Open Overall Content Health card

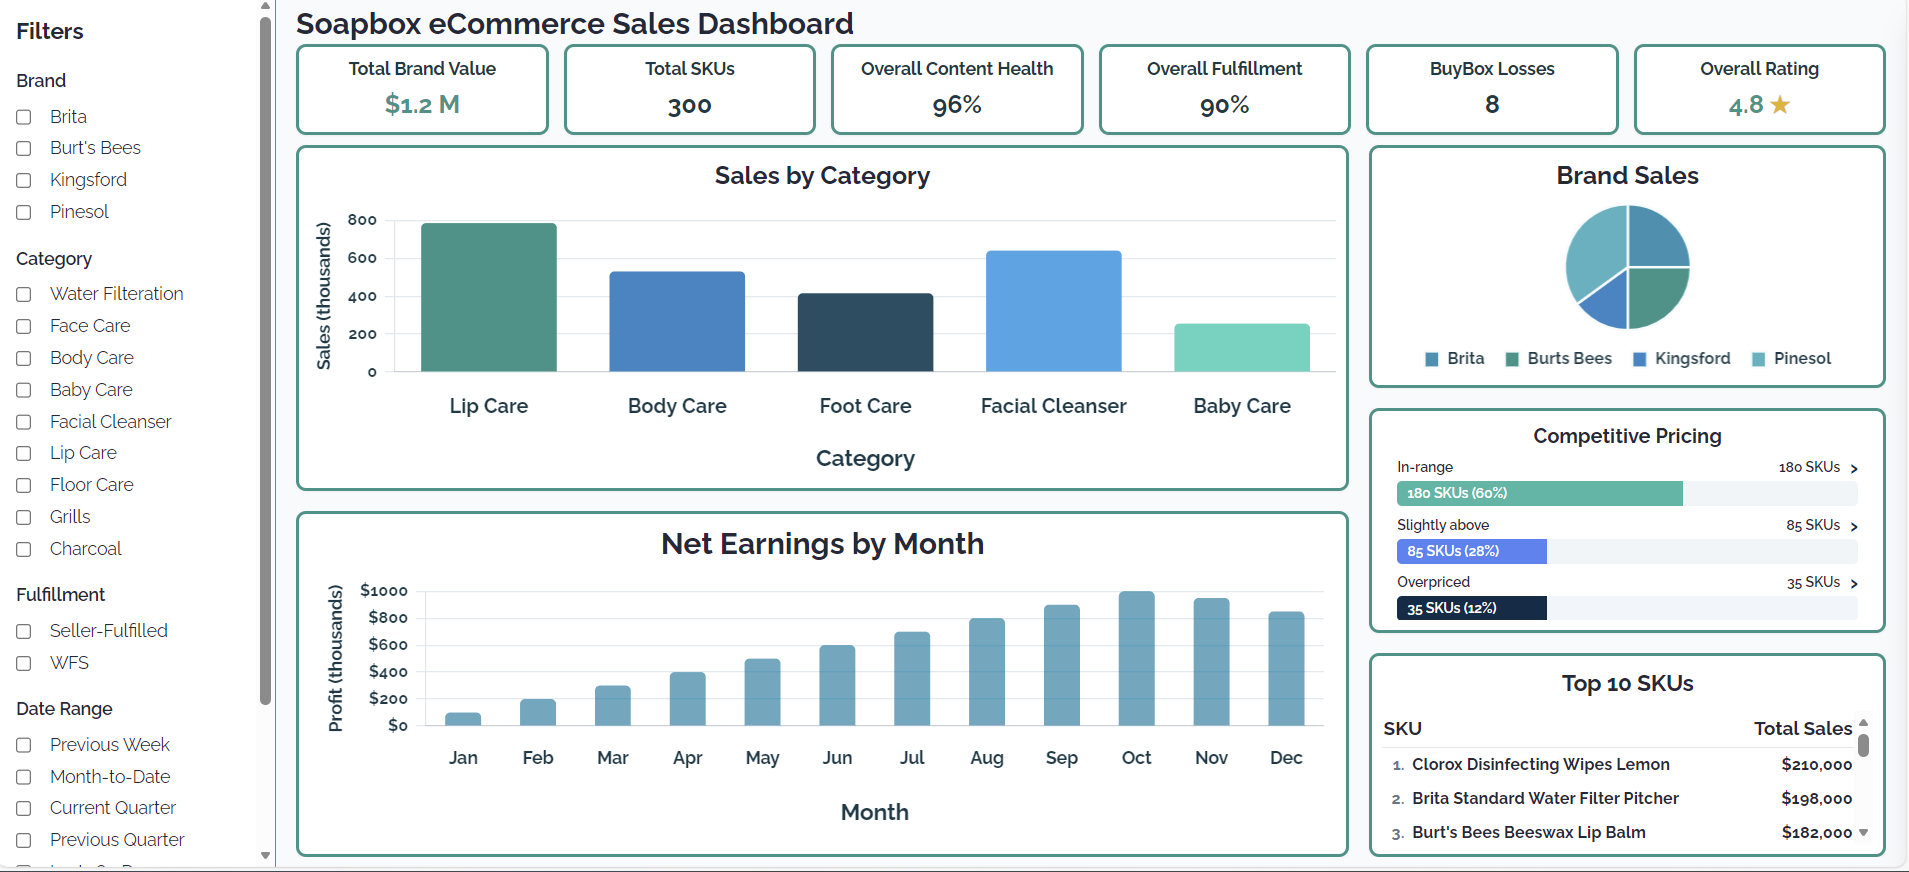(957, 89)
